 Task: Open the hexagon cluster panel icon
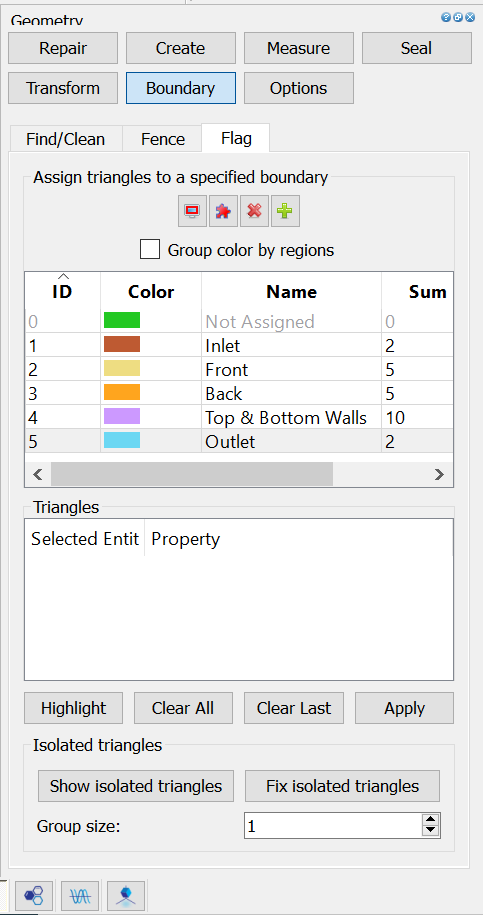[34, 895]
